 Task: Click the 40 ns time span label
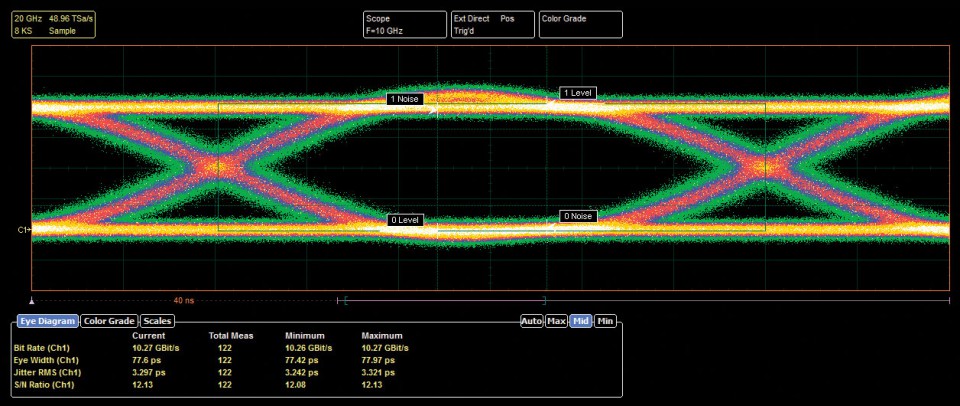183,300
